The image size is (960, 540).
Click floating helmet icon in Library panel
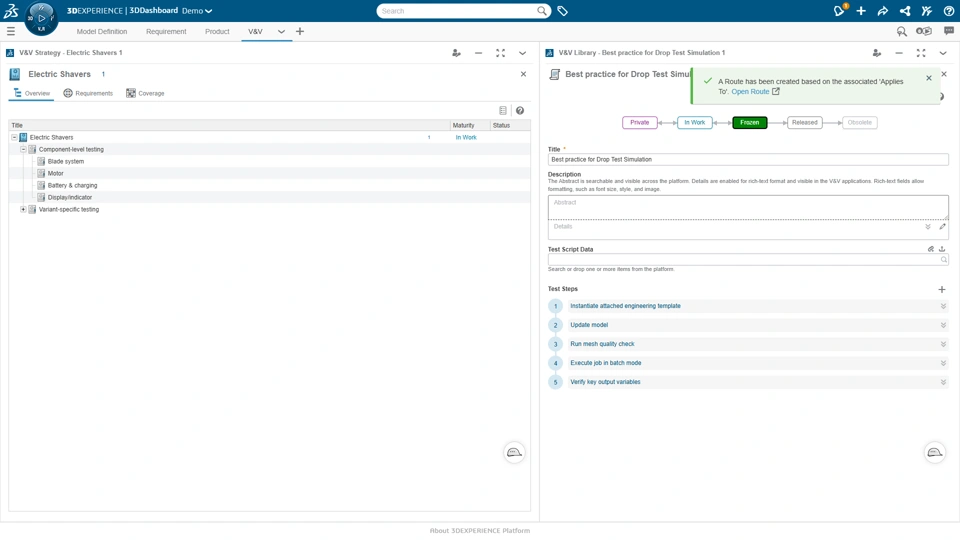pos(934,452)
